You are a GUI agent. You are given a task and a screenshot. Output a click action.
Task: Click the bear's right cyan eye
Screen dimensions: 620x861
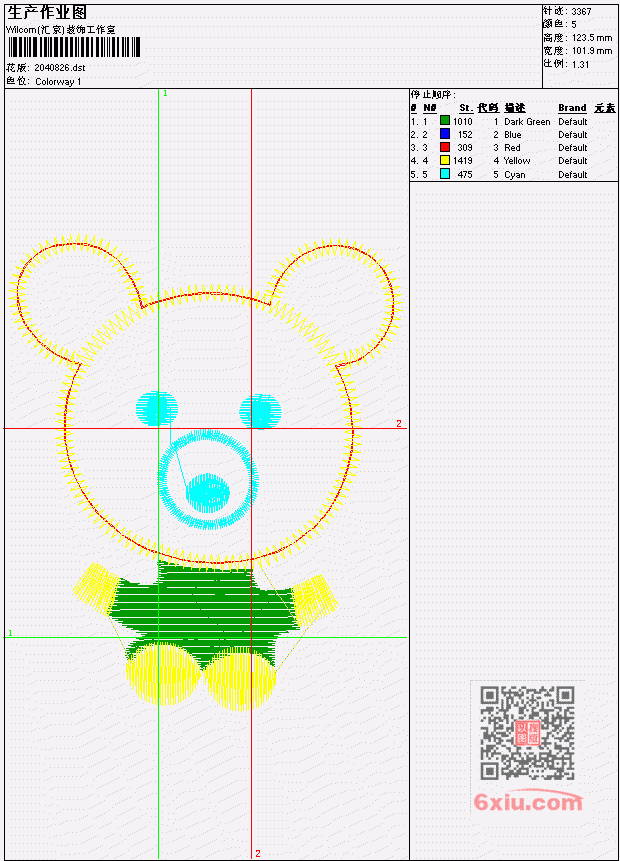coord(260,411)
